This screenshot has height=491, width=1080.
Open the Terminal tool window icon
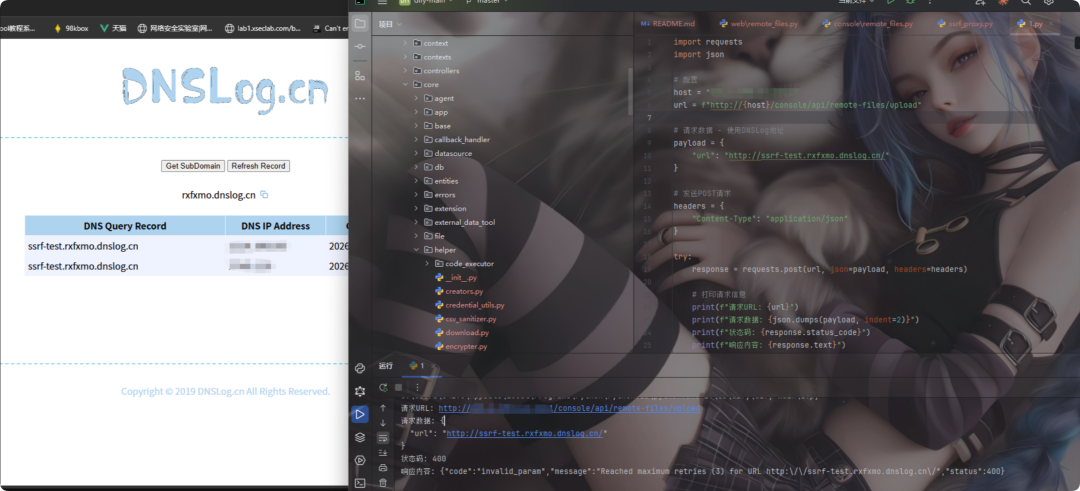(x=360, y=483)
